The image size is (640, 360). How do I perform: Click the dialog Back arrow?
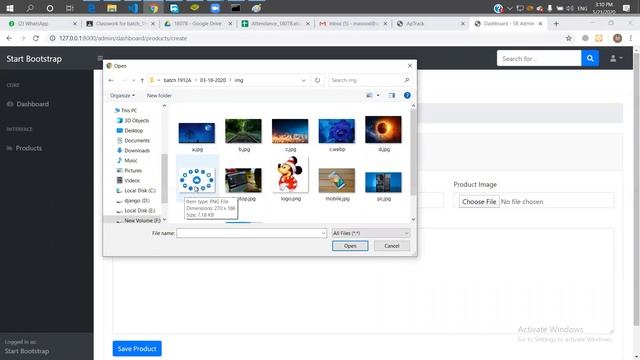[111, 80]
